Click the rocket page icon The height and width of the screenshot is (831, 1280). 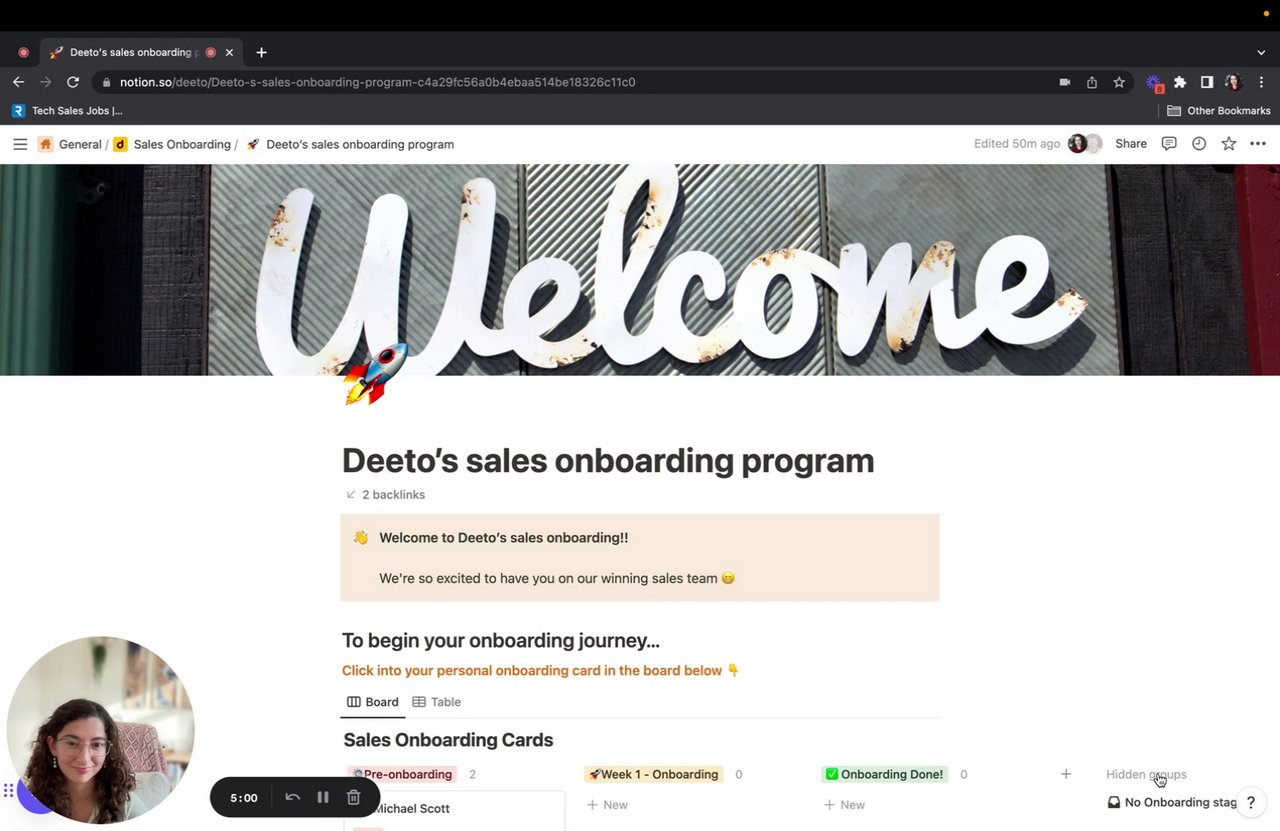375,374
